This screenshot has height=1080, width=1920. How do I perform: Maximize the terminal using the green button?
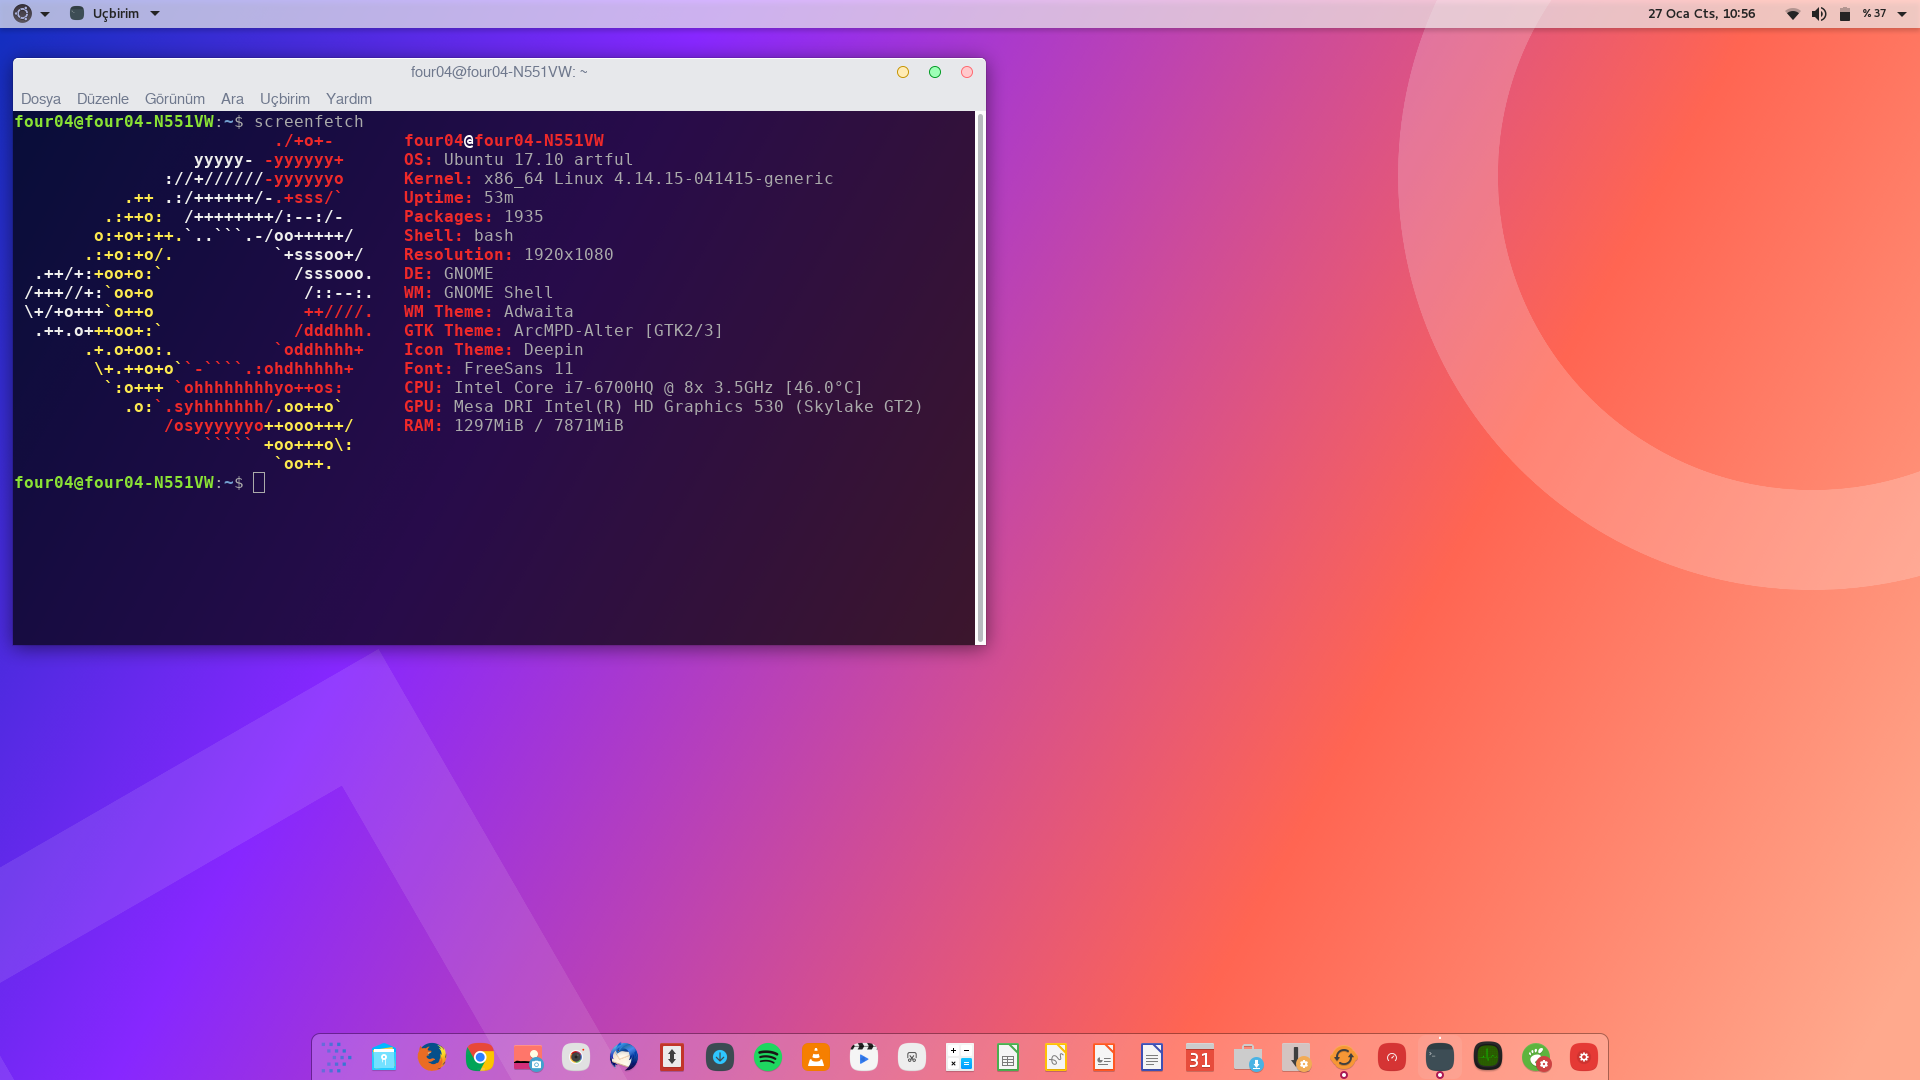click(935, 72)
